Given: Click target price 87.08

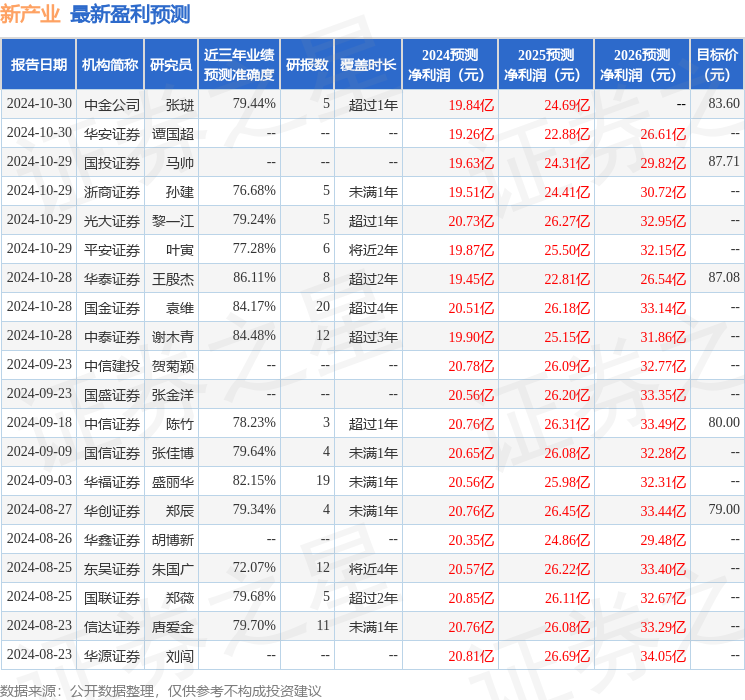Looking at the screenshot, I should click(724, 278).
